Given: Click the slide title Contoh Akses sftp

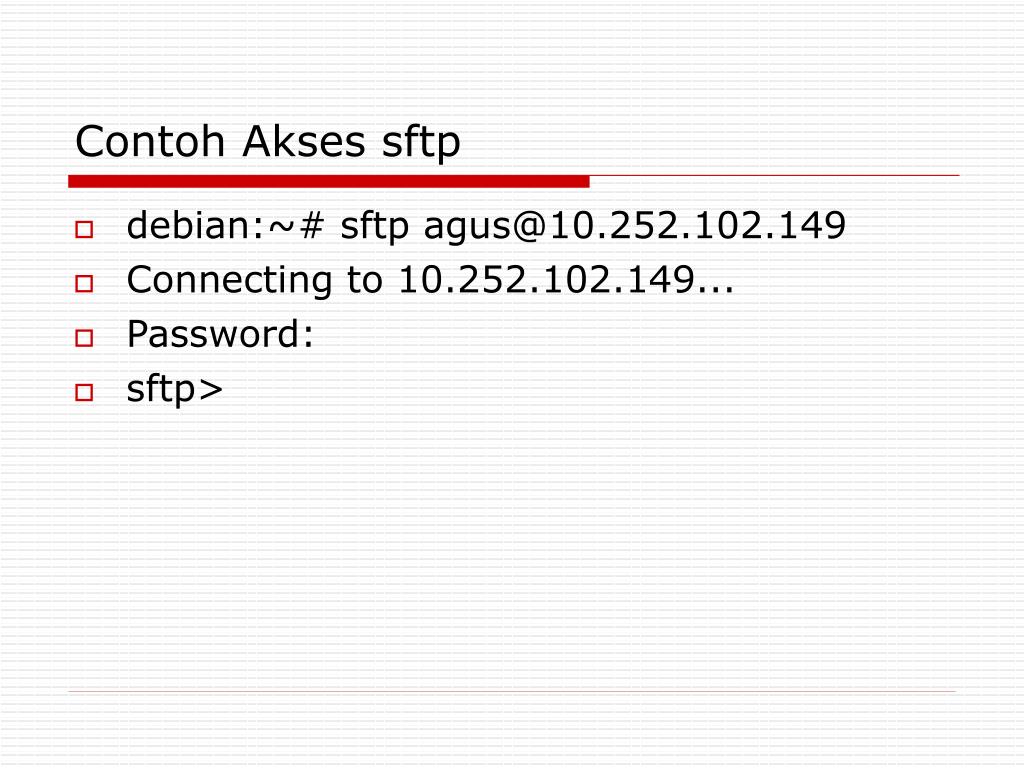Looking at the screenshot, I should click(268, 142).
